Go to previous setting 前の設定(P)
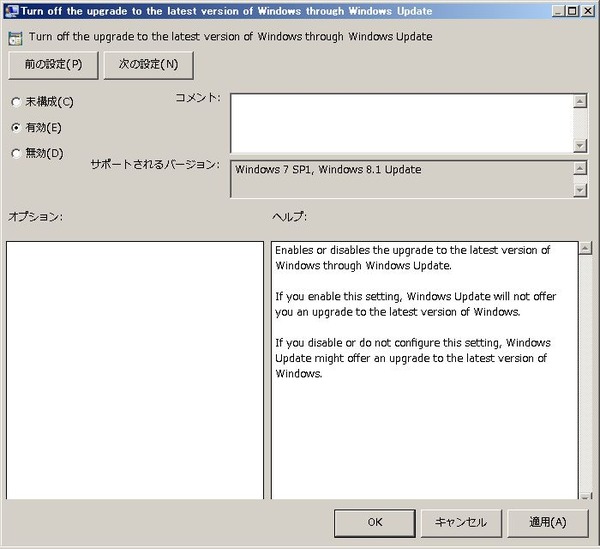 coord(53,65)
